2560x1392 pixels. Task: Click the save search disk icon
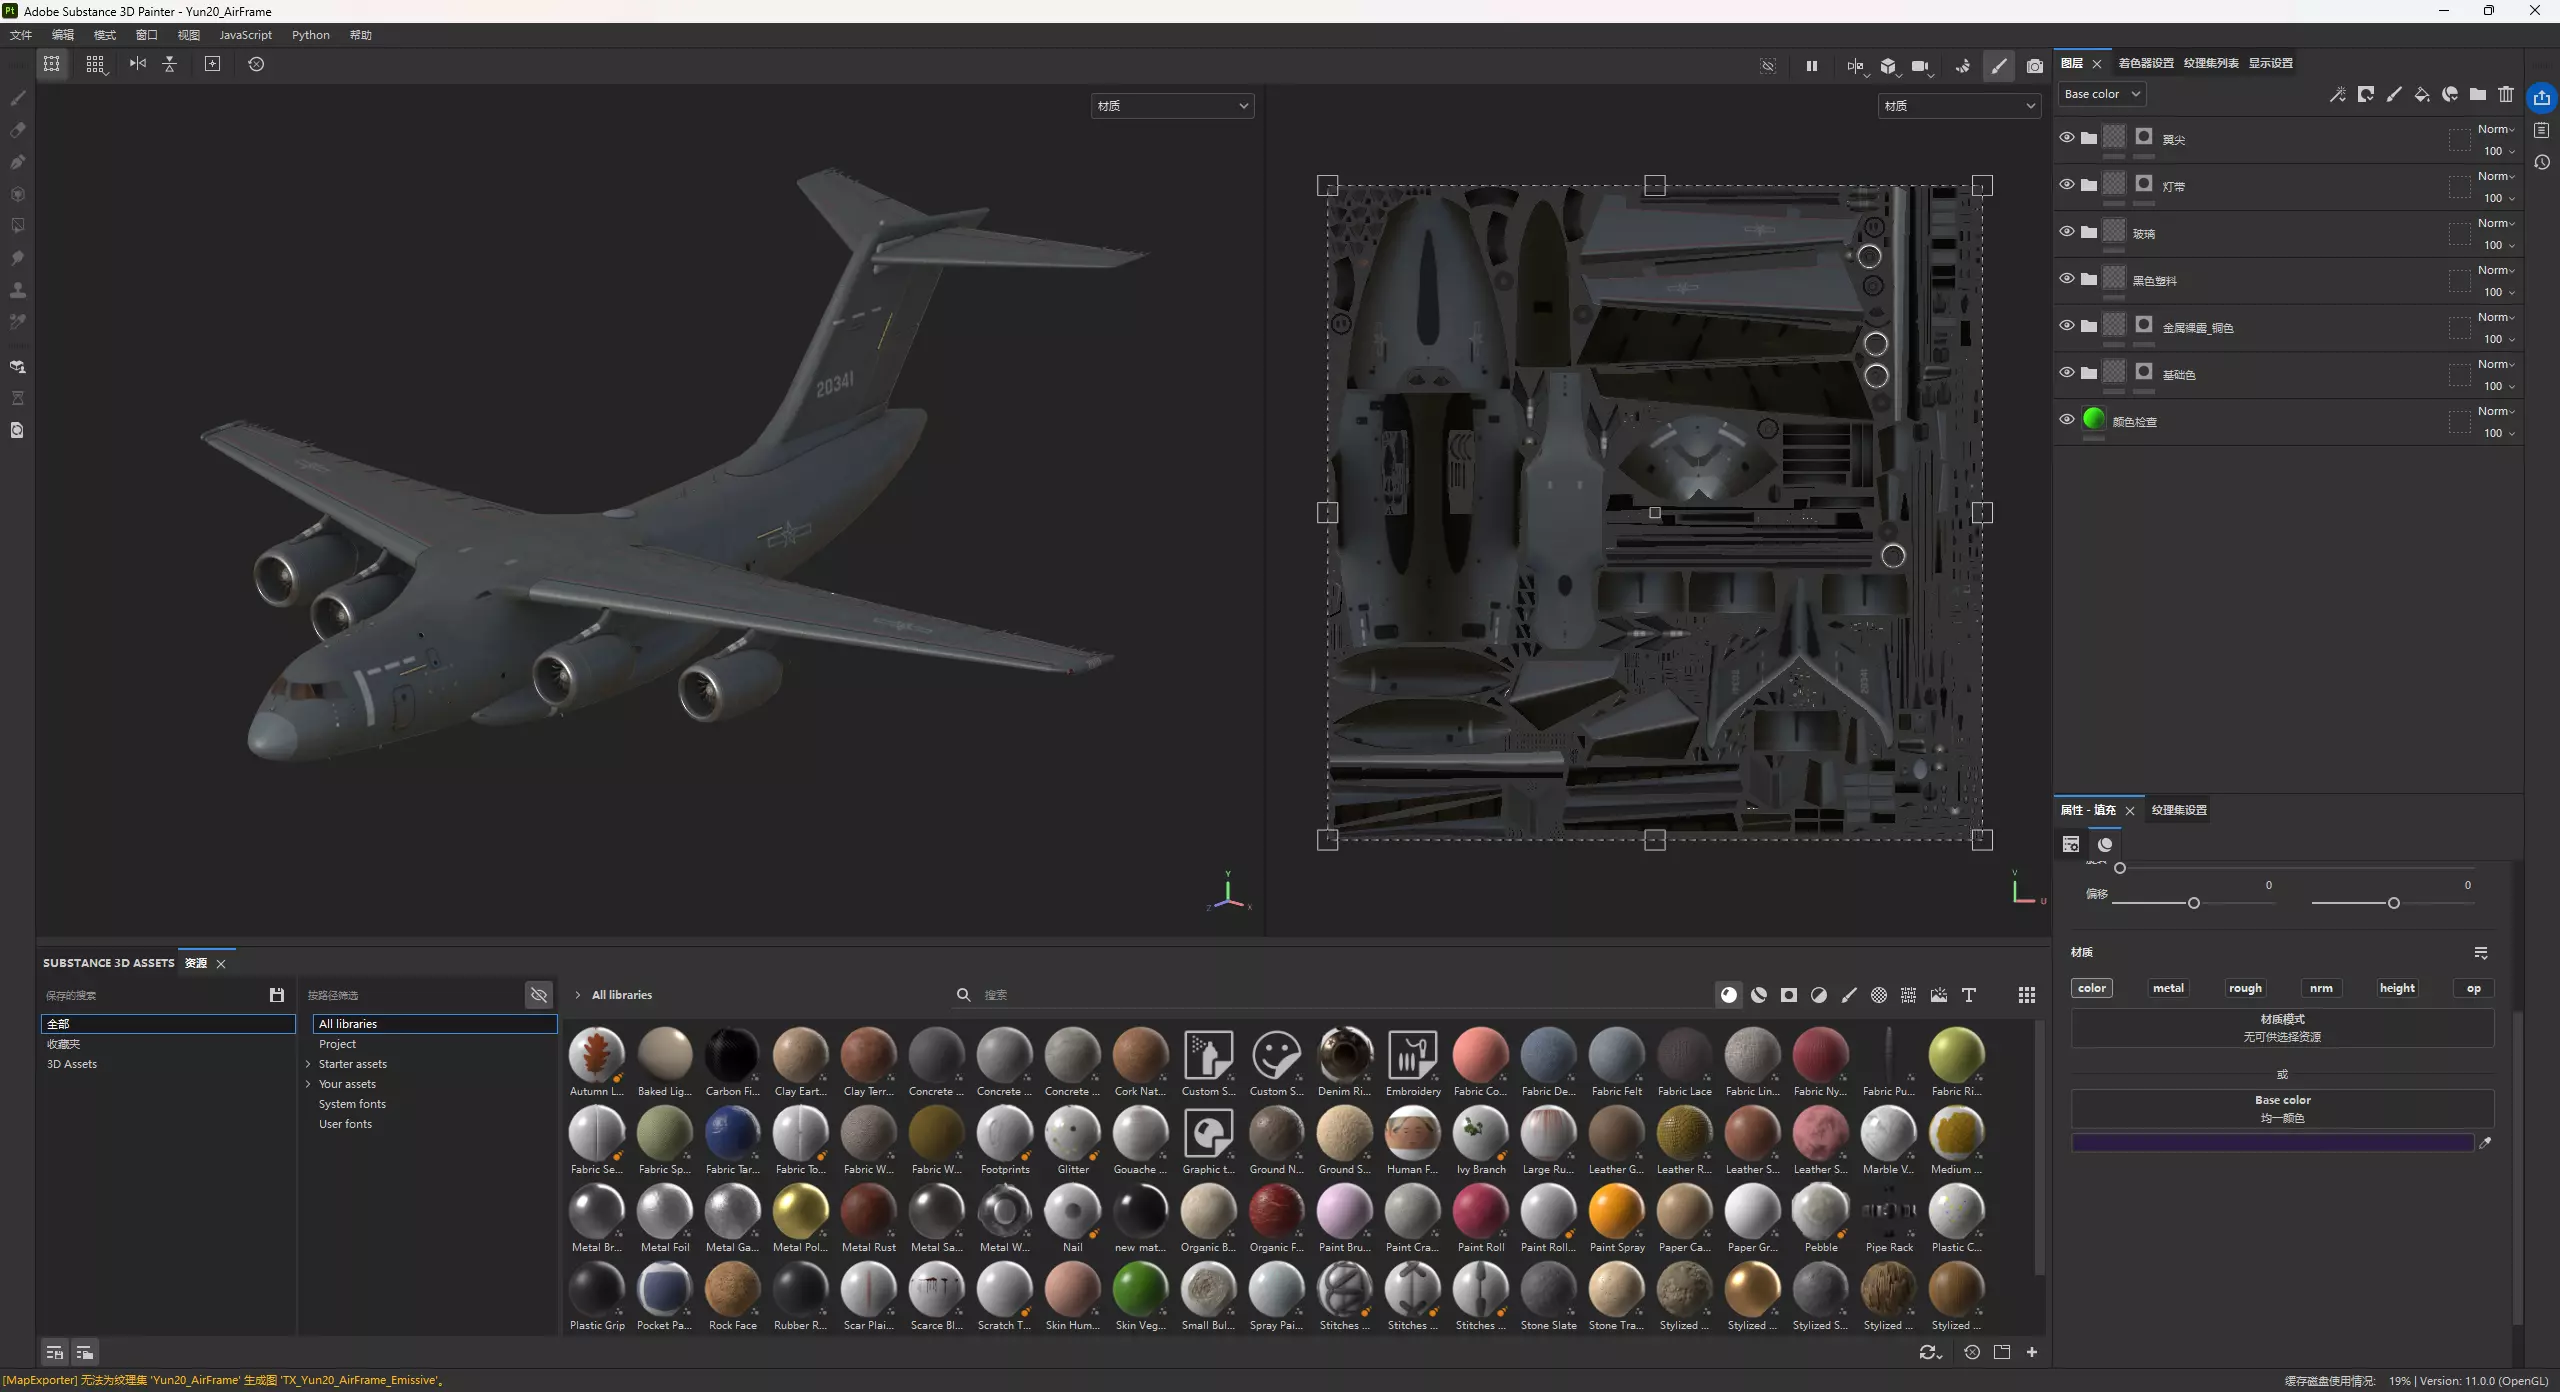pos(277,994)
